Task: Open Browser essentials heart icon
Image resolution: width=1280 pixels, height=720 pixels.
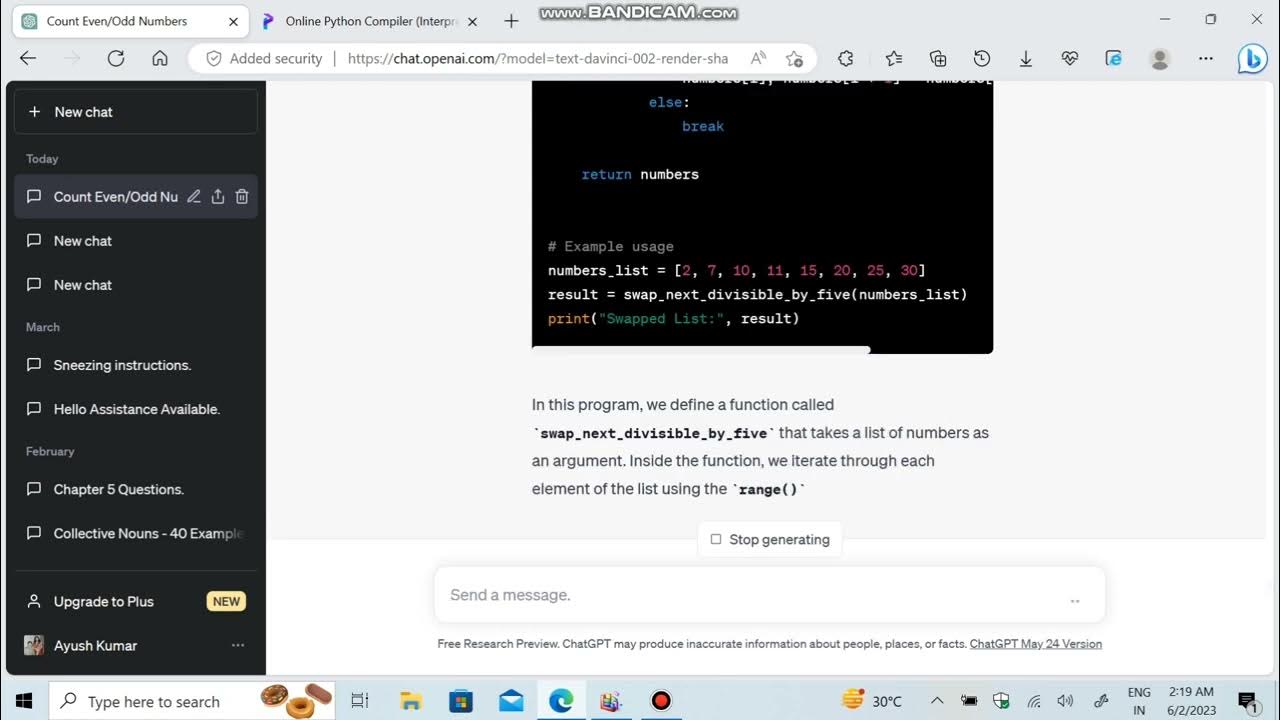Action: click(x=1070, y=58)
